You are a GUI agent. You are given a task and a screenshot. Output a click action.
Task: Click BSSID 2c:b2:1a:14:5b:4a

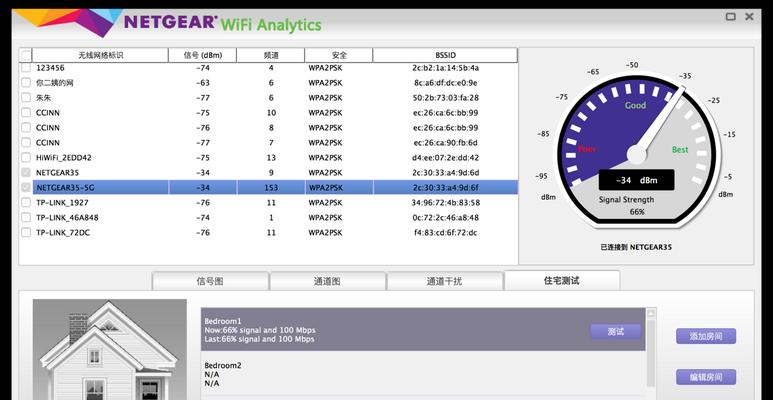pyautogui.click(x=445, y=68)
